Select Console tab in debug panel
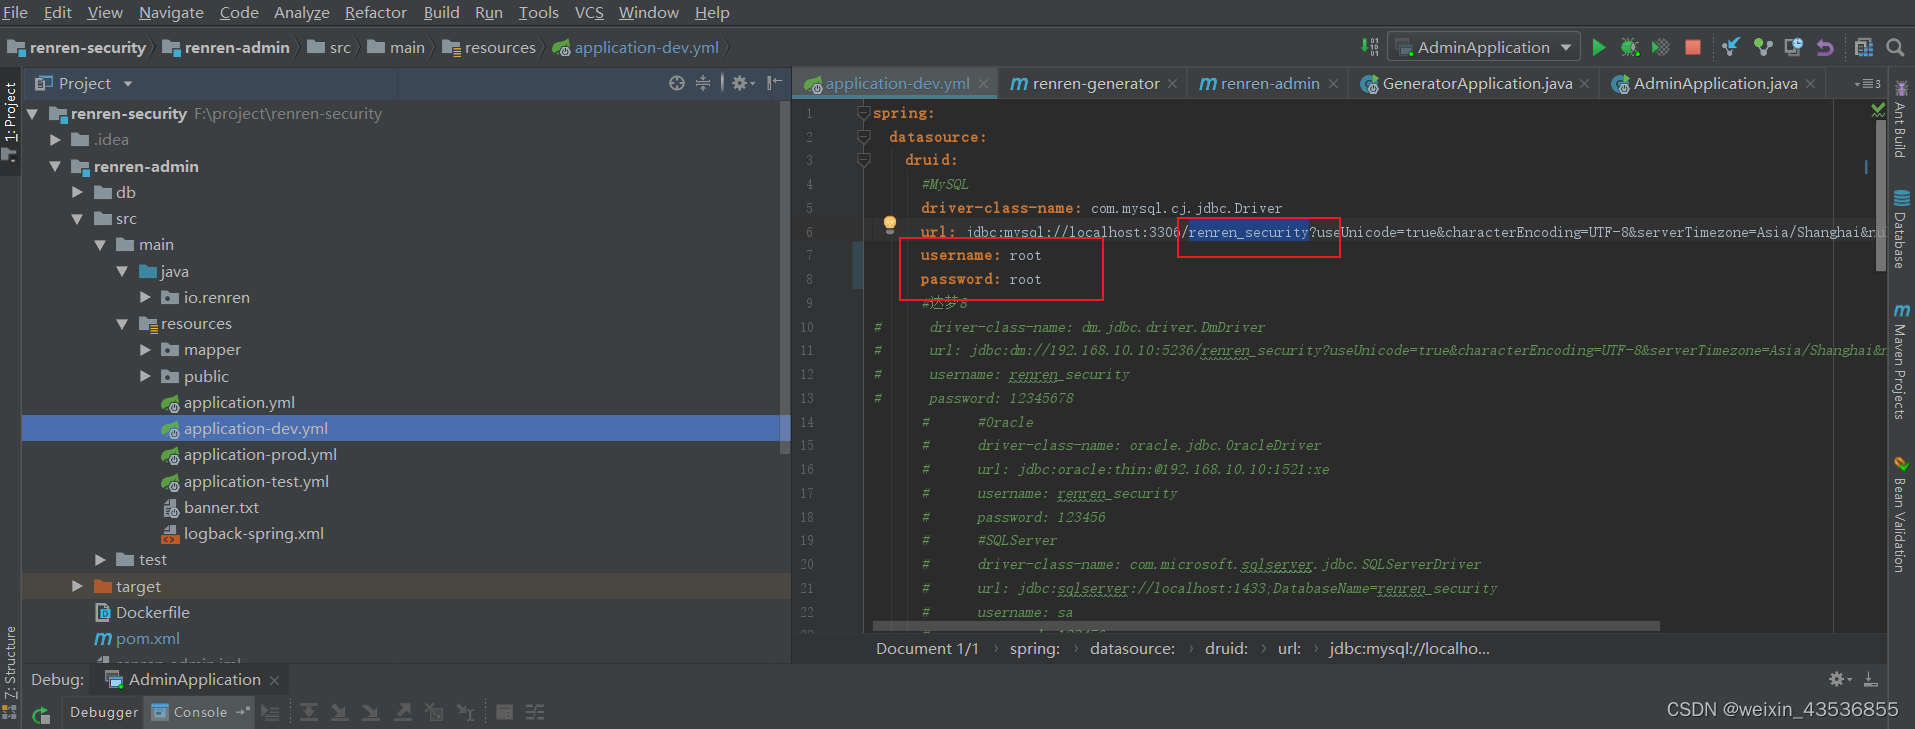Image resolution: width=1915 pixels, height=729 pixels. (200, 712)
